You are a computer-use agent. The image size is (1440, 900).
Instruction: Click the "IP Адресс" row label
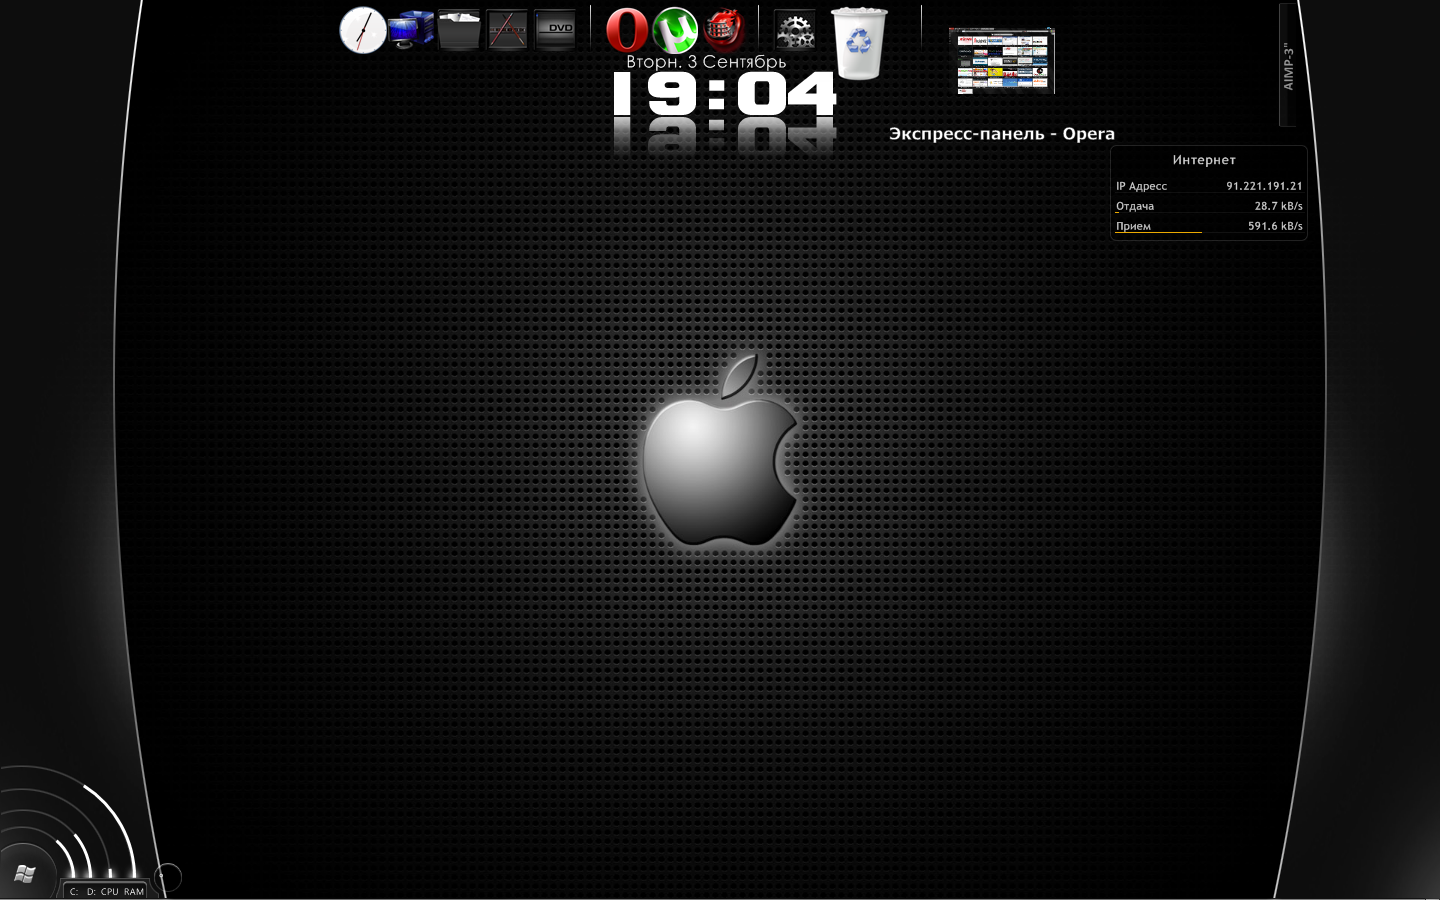pos(1141,186)
